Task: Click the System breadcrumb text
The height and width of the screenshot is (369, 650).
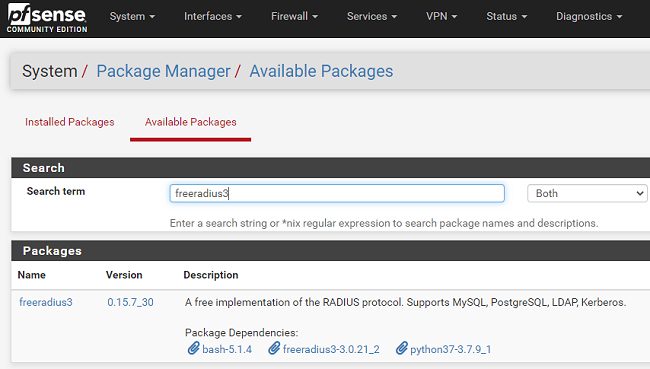Action: pyautogui.click(x=50, y=71)
